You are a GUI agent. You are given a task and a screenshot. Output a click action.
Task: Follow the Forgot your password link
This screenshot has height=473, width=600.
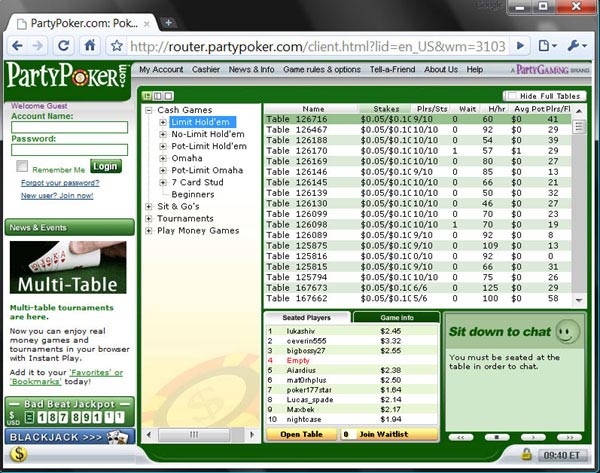coord(60,183)
